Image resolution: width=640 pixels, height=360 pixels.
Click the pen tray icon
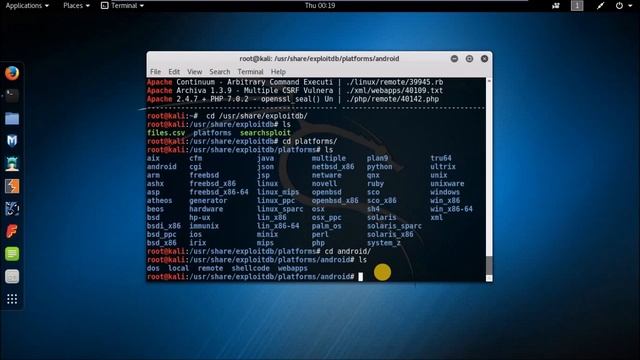pyautogui.click(x=600, y=6)
